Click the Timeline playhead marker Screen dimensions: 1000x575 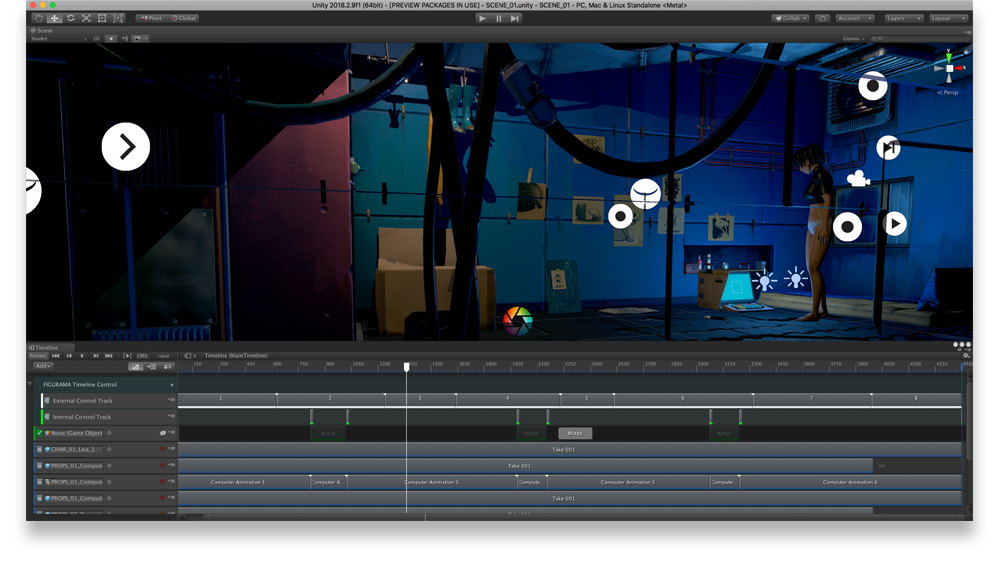[406, 367]
